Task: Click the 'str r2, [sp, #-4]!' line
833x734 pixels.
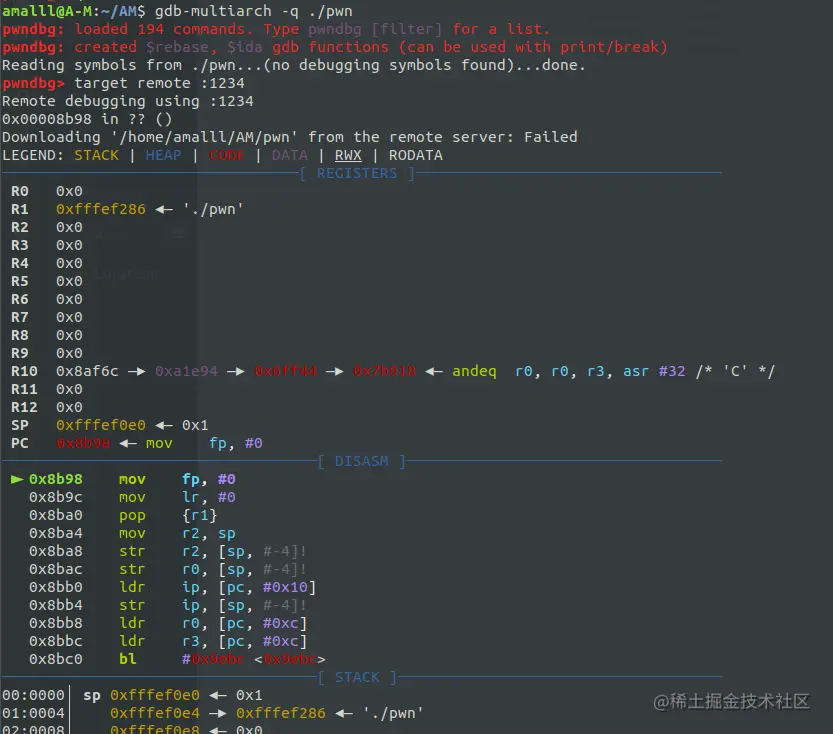Action: pyautogui.click(x=168, y=551)
